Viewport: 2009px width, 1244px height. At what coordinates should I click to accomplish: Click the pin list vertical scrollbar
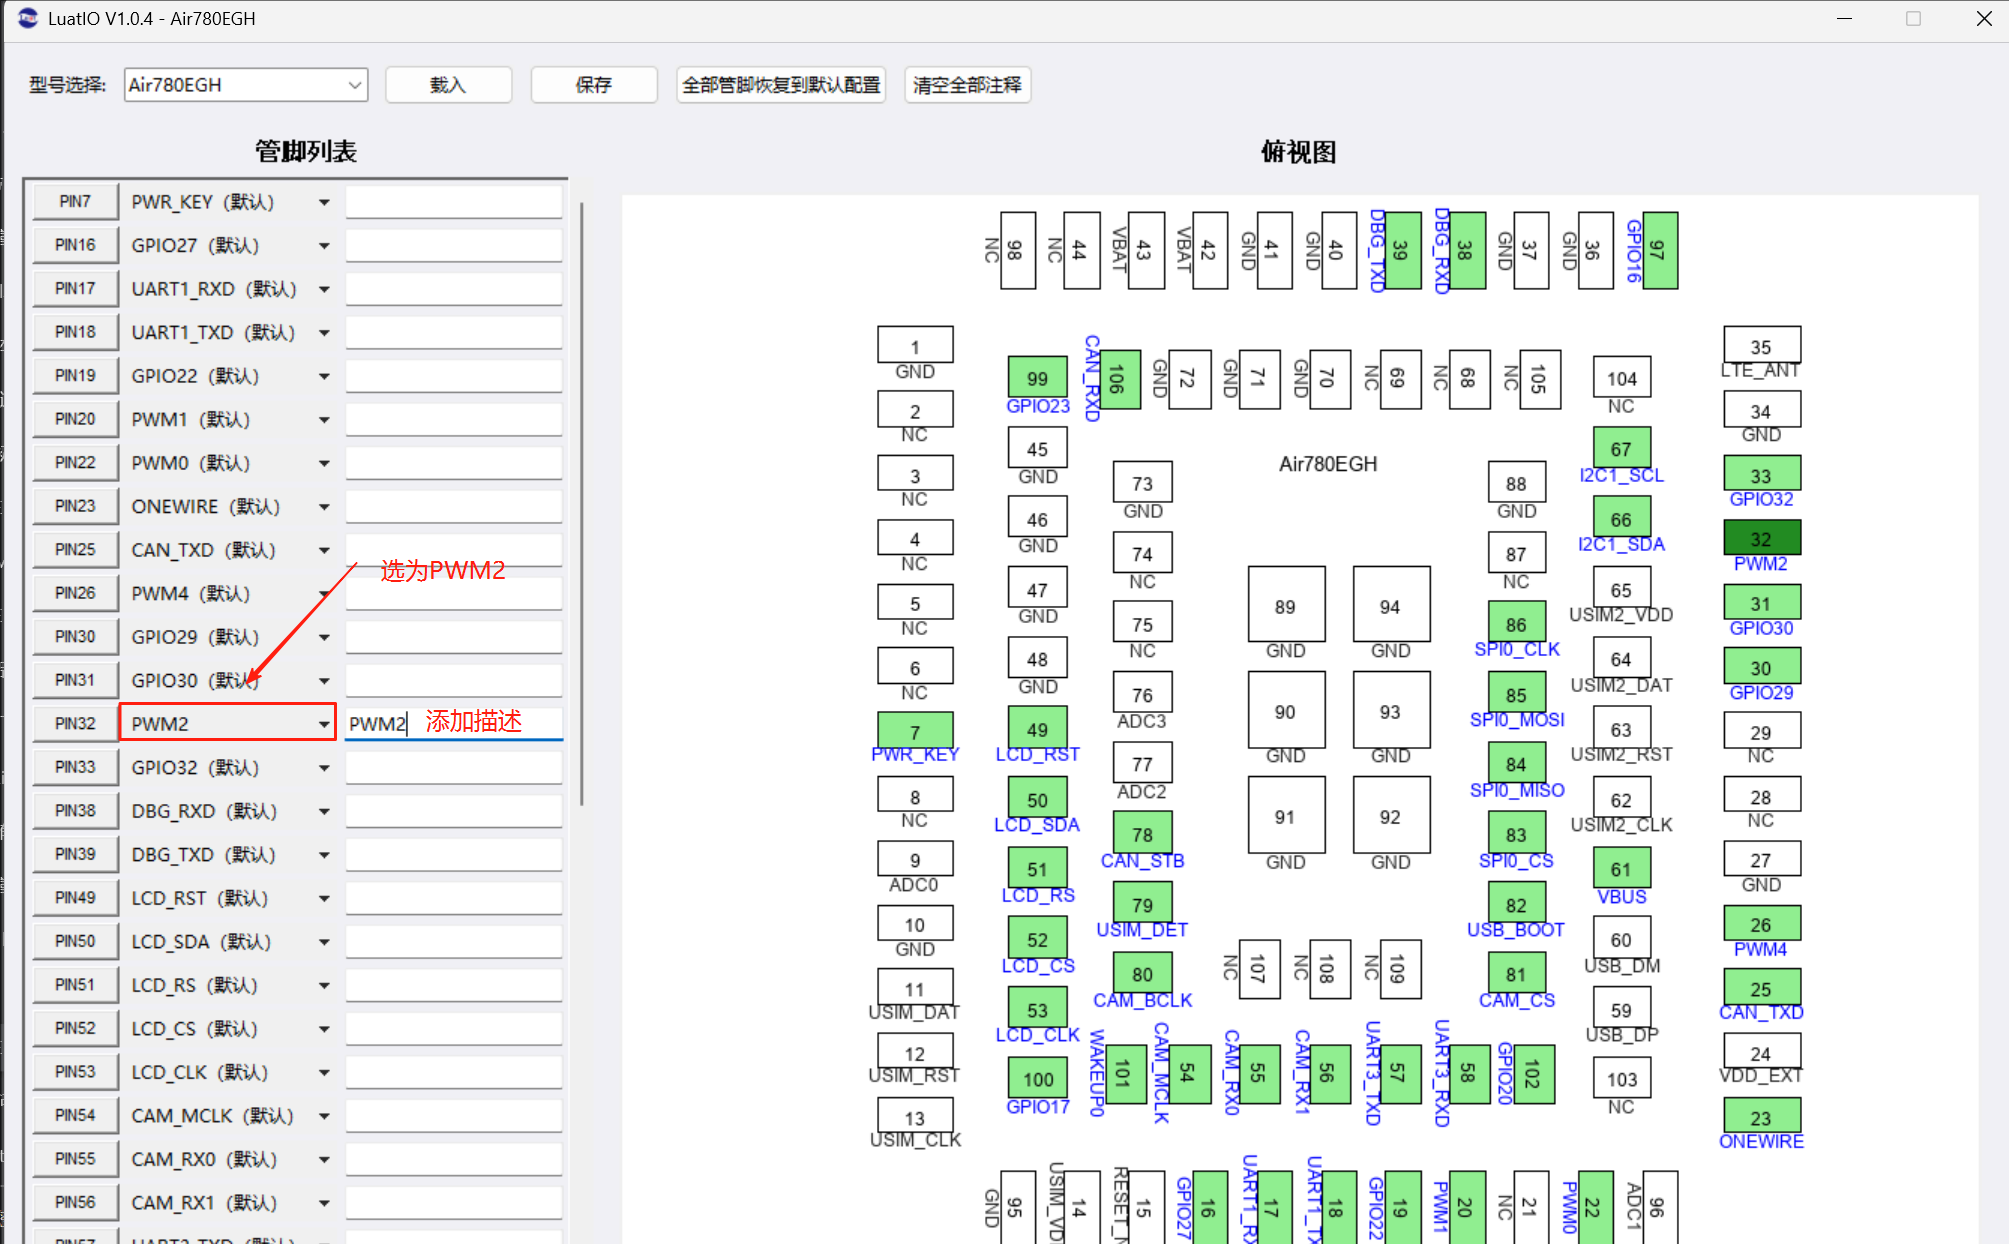581,503
